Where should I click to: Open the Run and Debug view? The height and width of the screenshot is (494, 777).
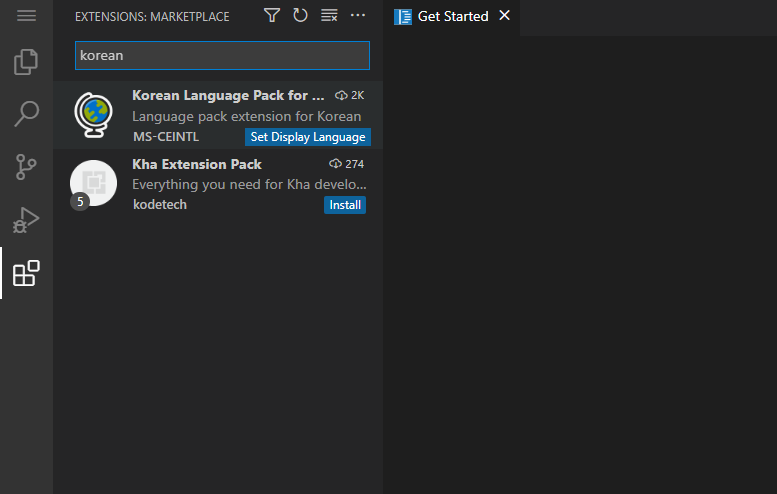26,220
